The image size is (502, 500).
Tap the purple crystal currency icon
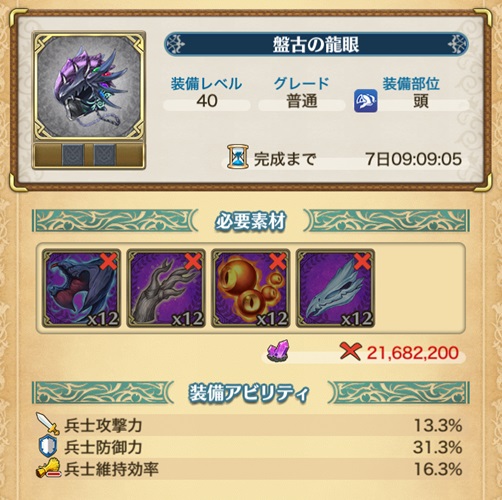point(279,351)
